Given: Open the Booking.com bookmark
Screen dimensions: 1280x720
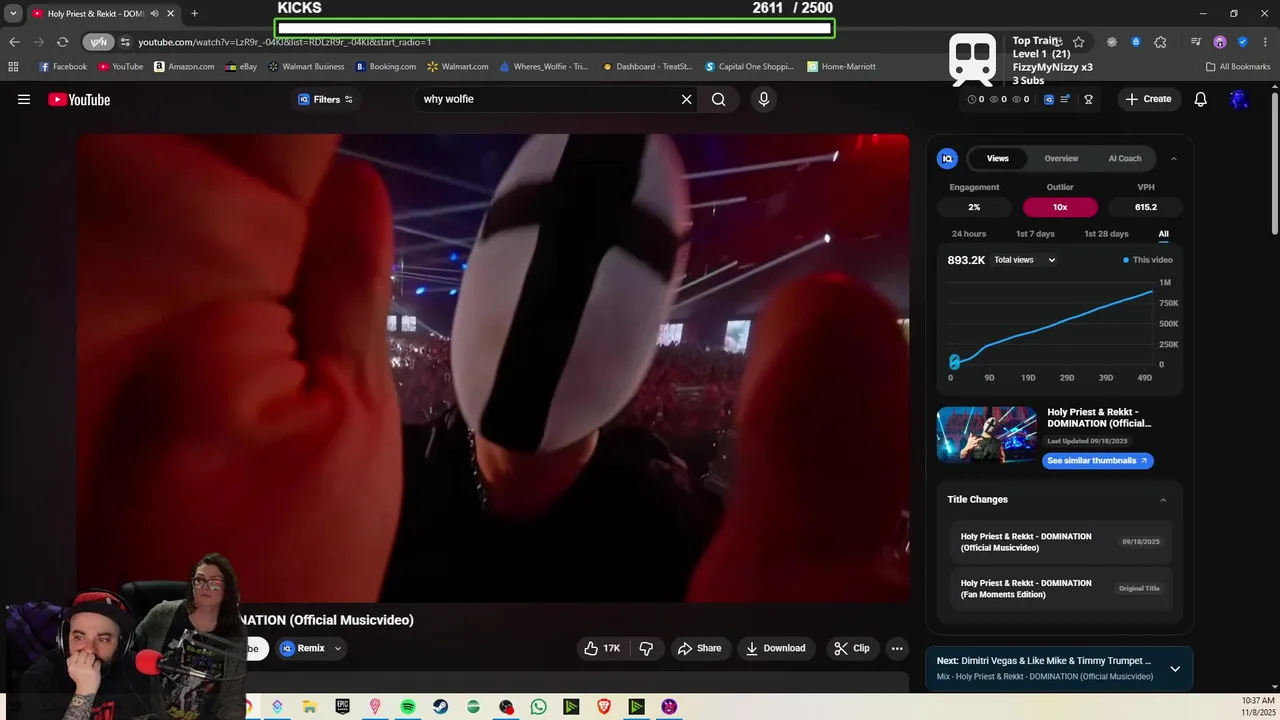Looking at the screenshot, I should coord(386,67).
